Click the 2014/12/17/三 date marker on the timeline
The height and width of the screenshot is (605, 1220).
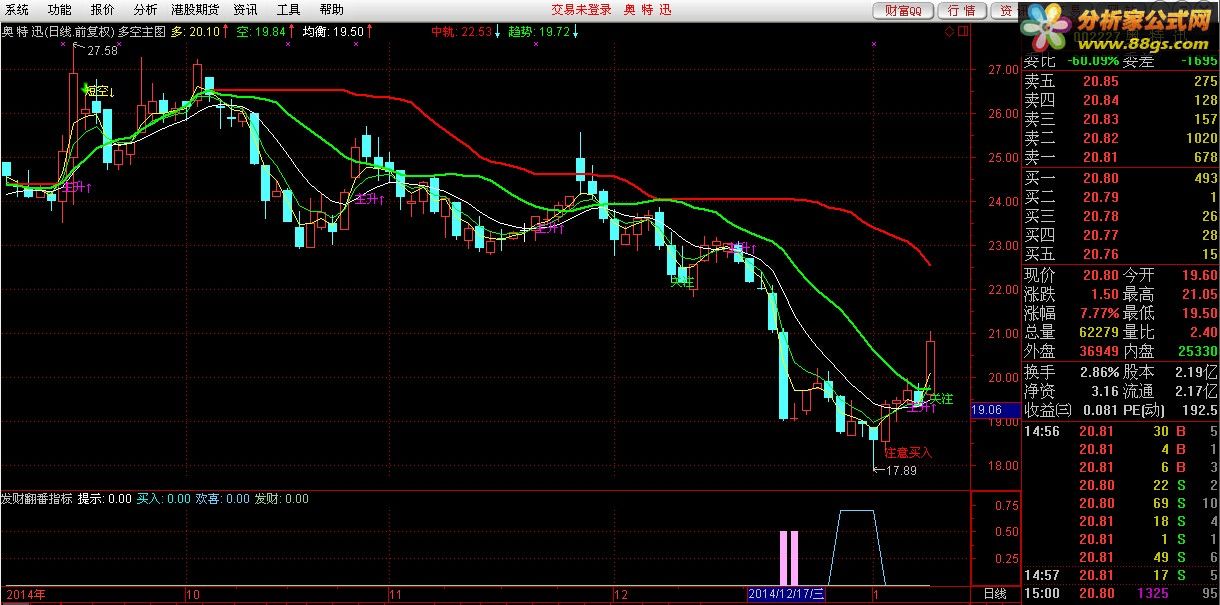[788, 594]
